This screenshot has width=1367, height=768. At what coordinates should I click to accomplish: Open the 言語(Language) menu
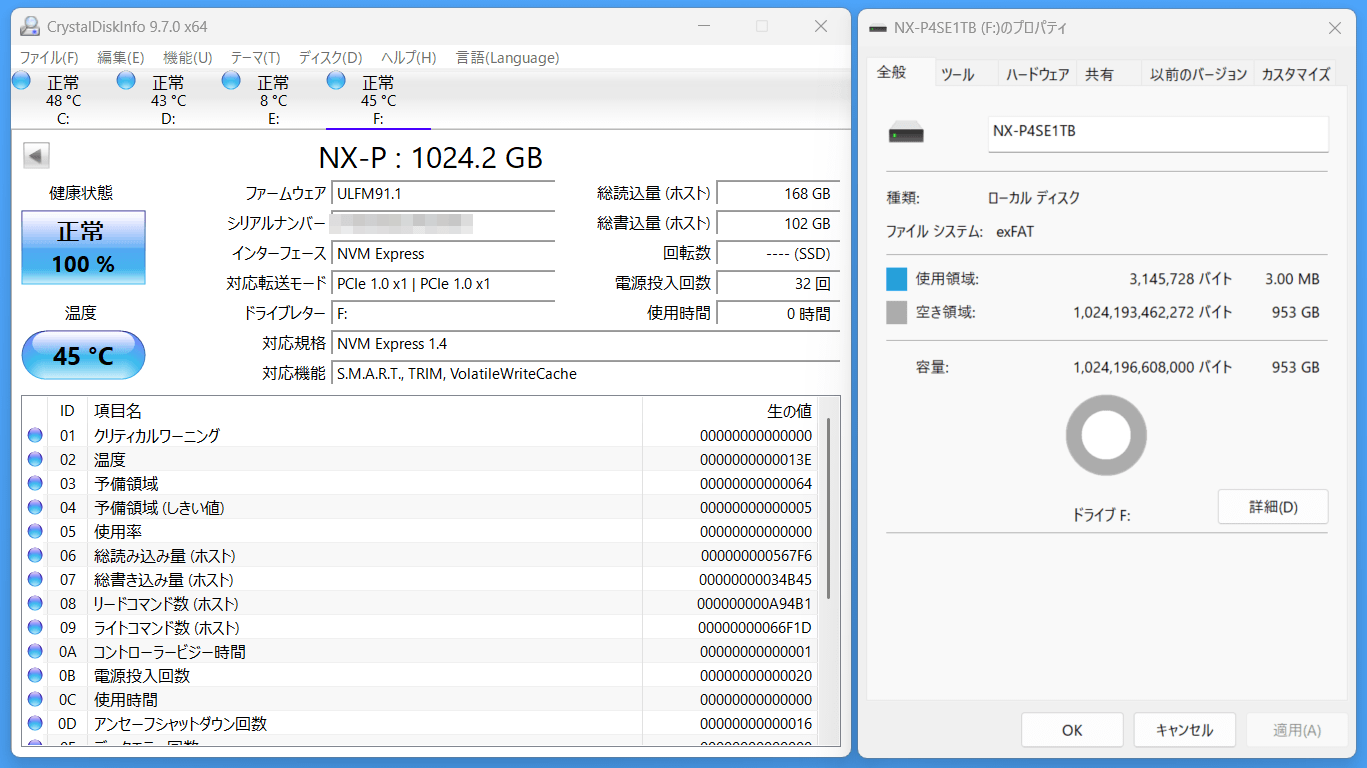507,58
